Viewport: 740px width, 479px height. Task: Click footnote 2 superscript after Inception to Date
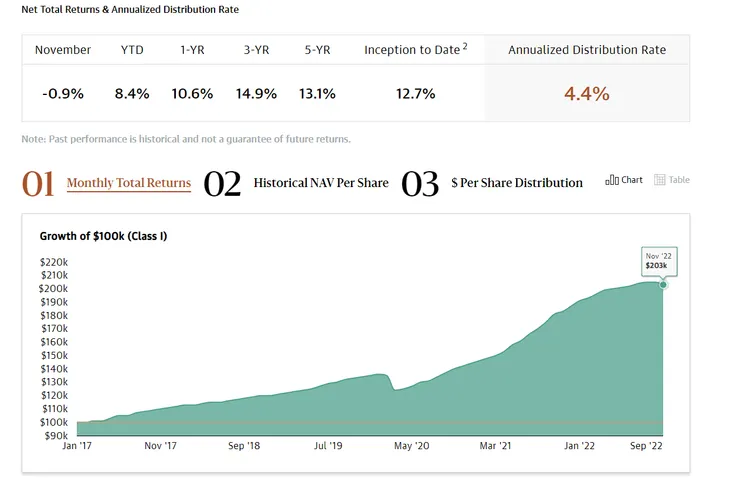tap(465, 46)
